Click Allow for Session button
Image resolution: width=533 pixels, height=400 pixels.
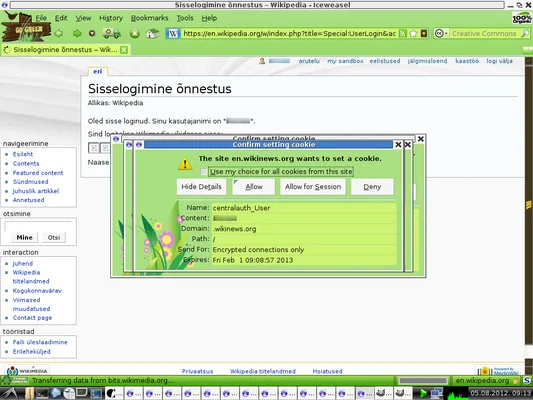tap(313, 187)
